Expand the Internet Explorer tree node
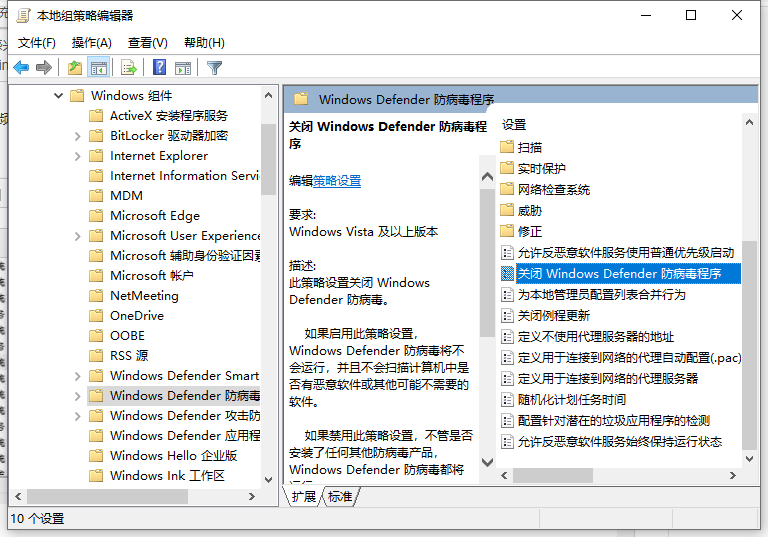 pos(78,156)
